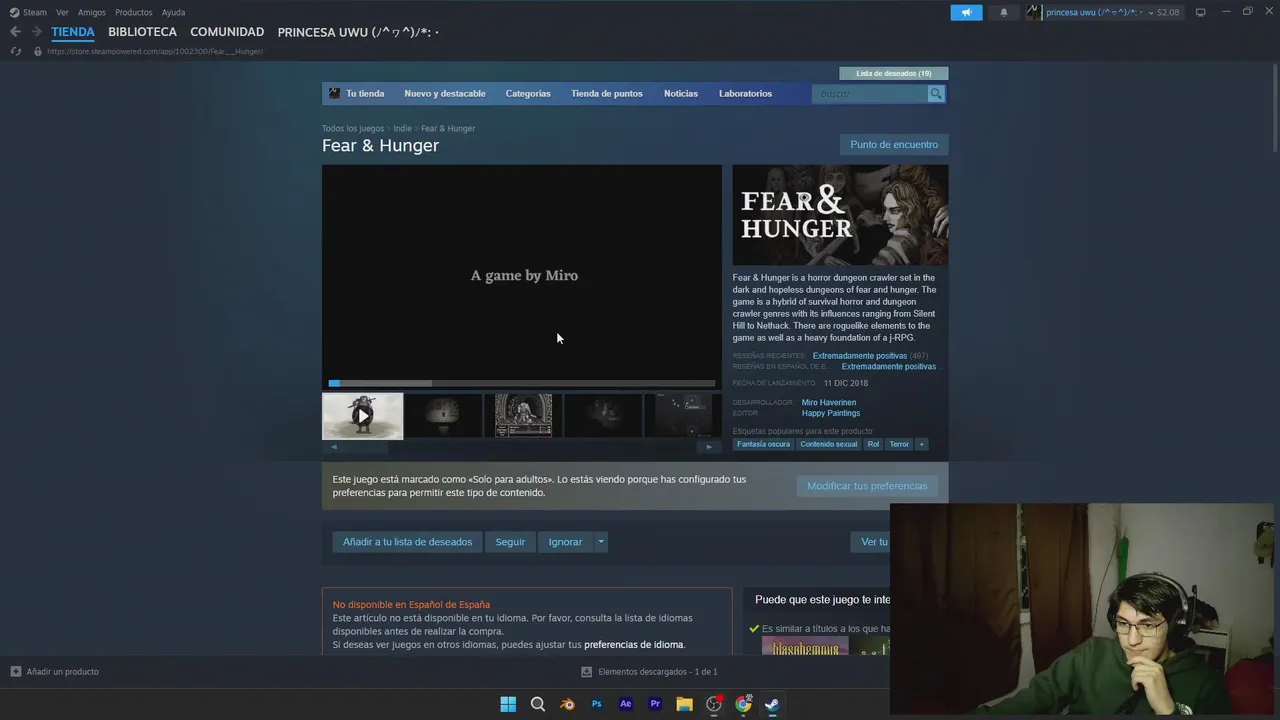Launch Blender from the taskbar
The height and width of the screenshot is (720, 1280).
coord(567,704)
